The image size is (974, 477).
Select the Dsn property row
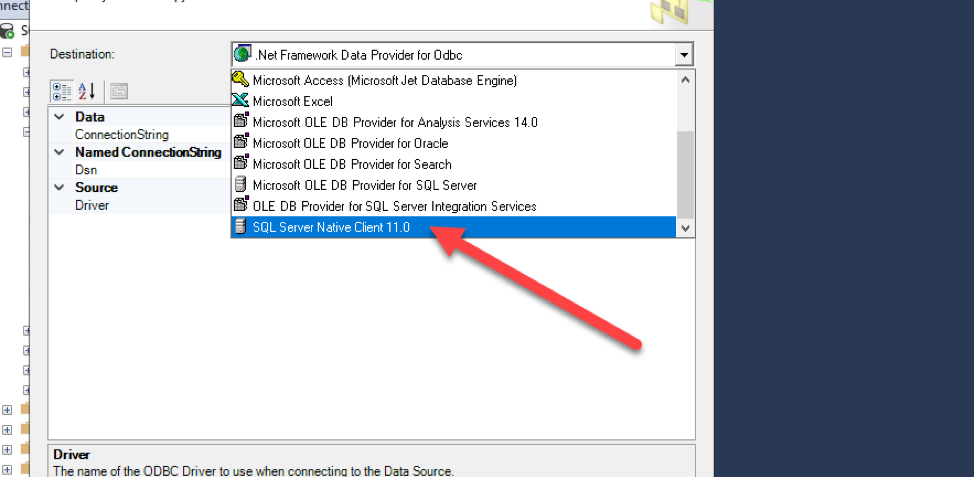[86, 170]
